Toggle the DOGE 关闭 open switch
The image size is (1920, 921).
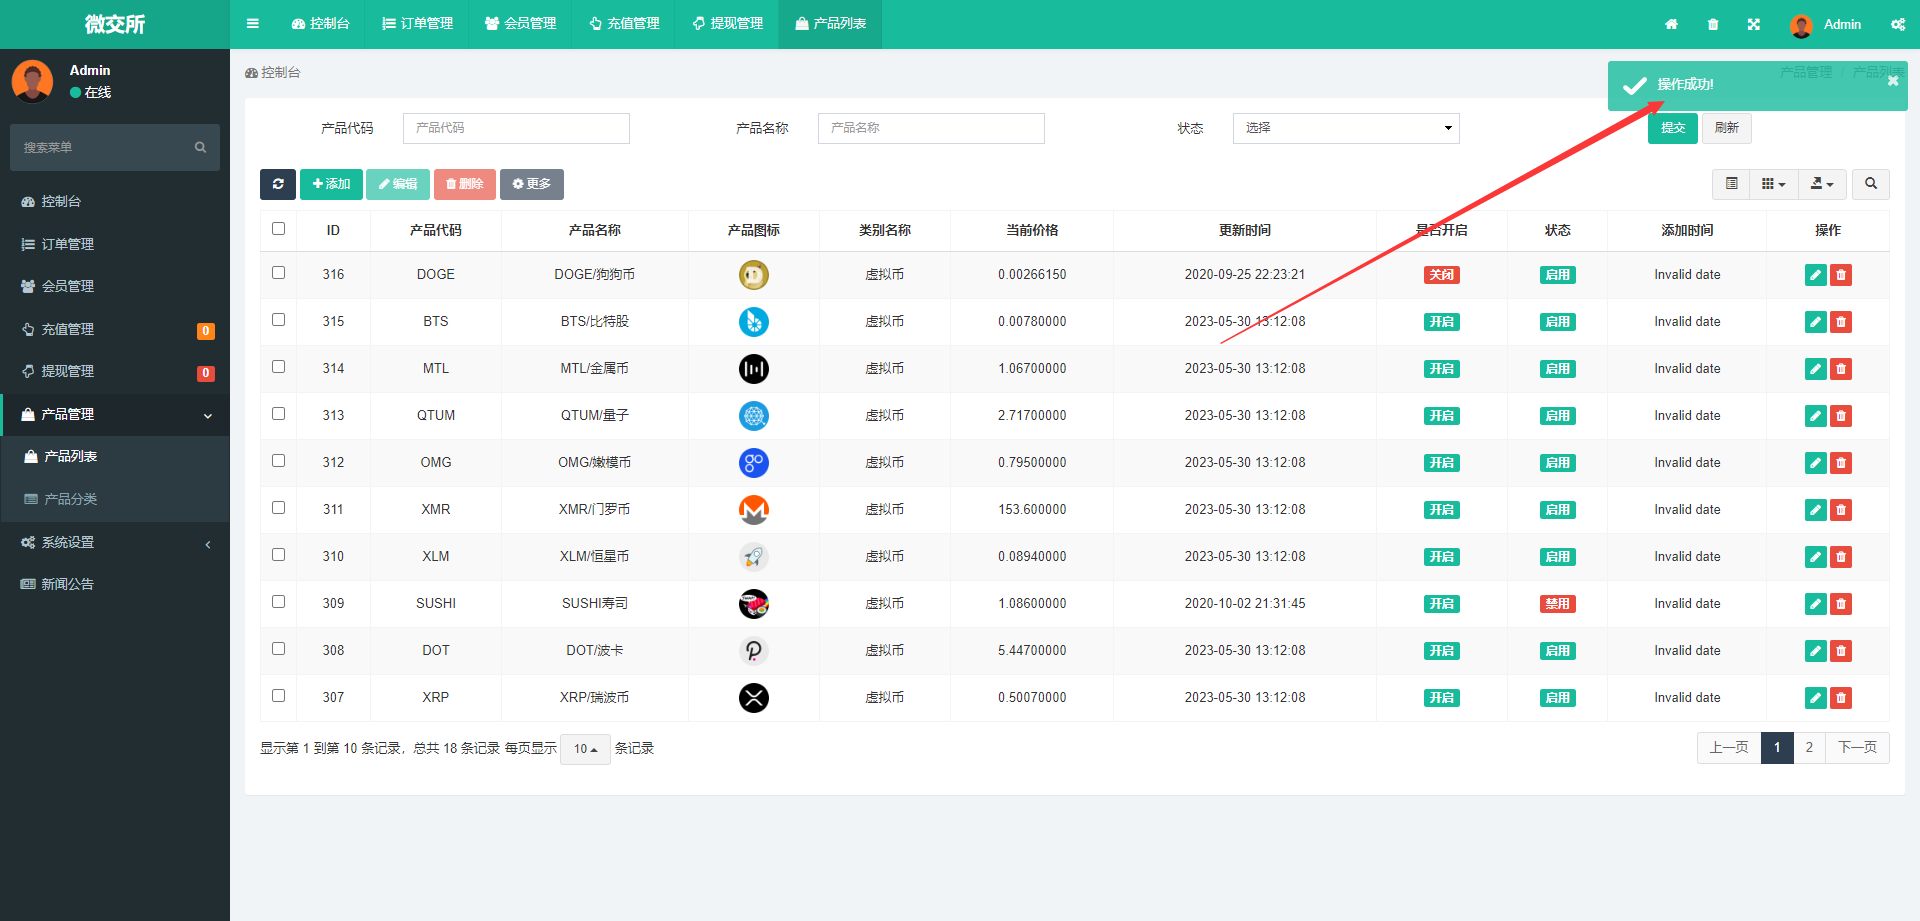point(1441,275)
